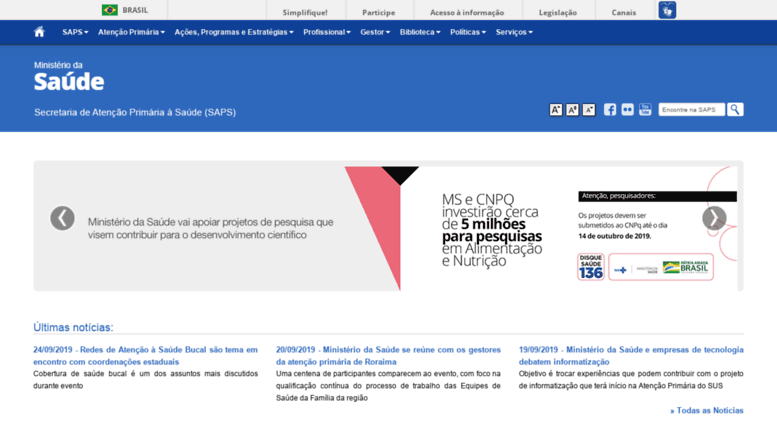Open the 19/09/2019 informatização news

(x=631, y=356)
